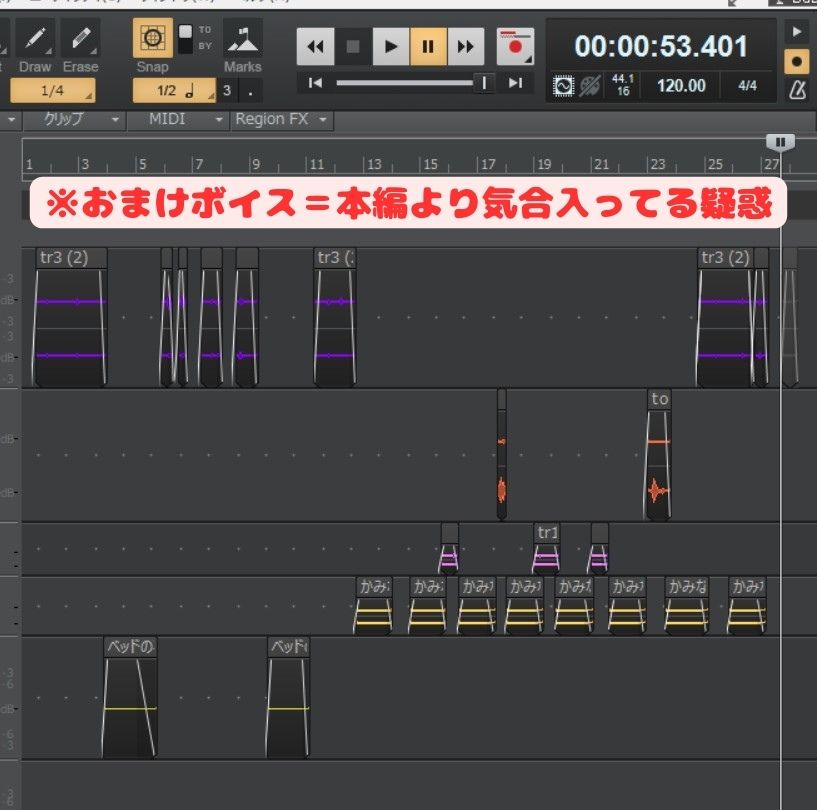Jump to project start with RTZ button
Image resolution: width=817 pixels, height=810 pixels.
coord(315,83)
